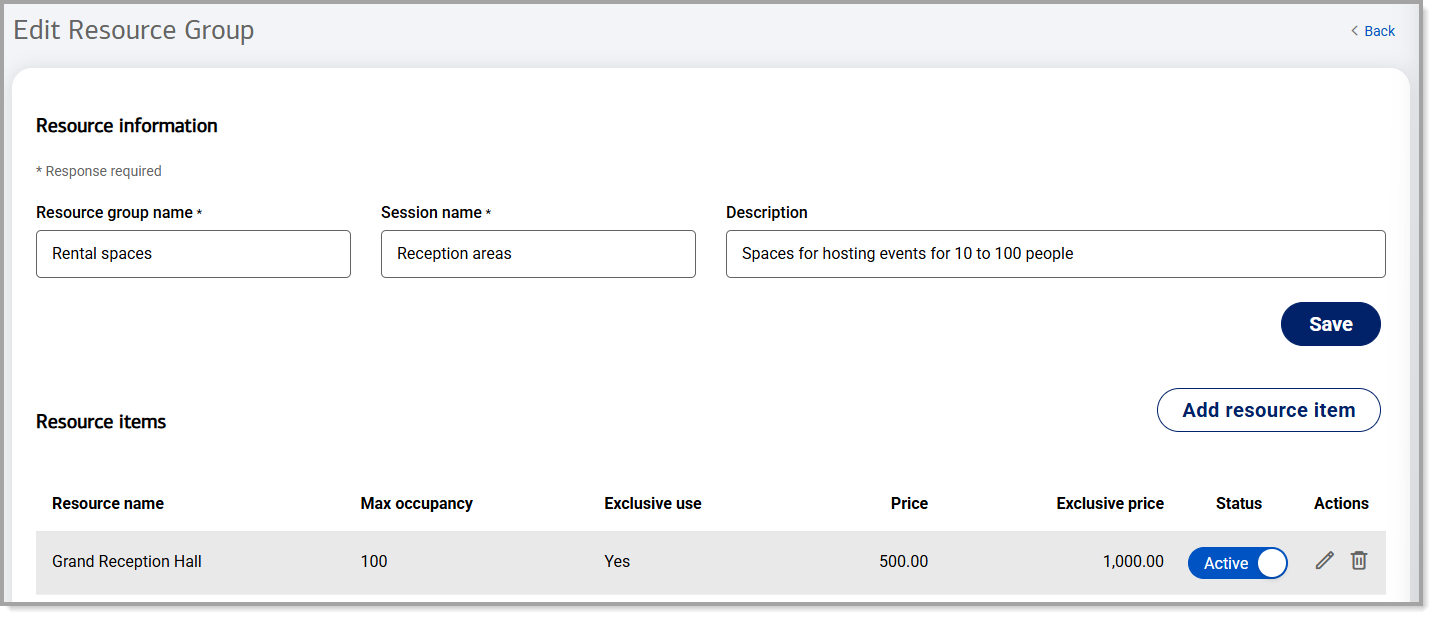Click the Resource name column header

pyautogui.click(x=108, y=504)
